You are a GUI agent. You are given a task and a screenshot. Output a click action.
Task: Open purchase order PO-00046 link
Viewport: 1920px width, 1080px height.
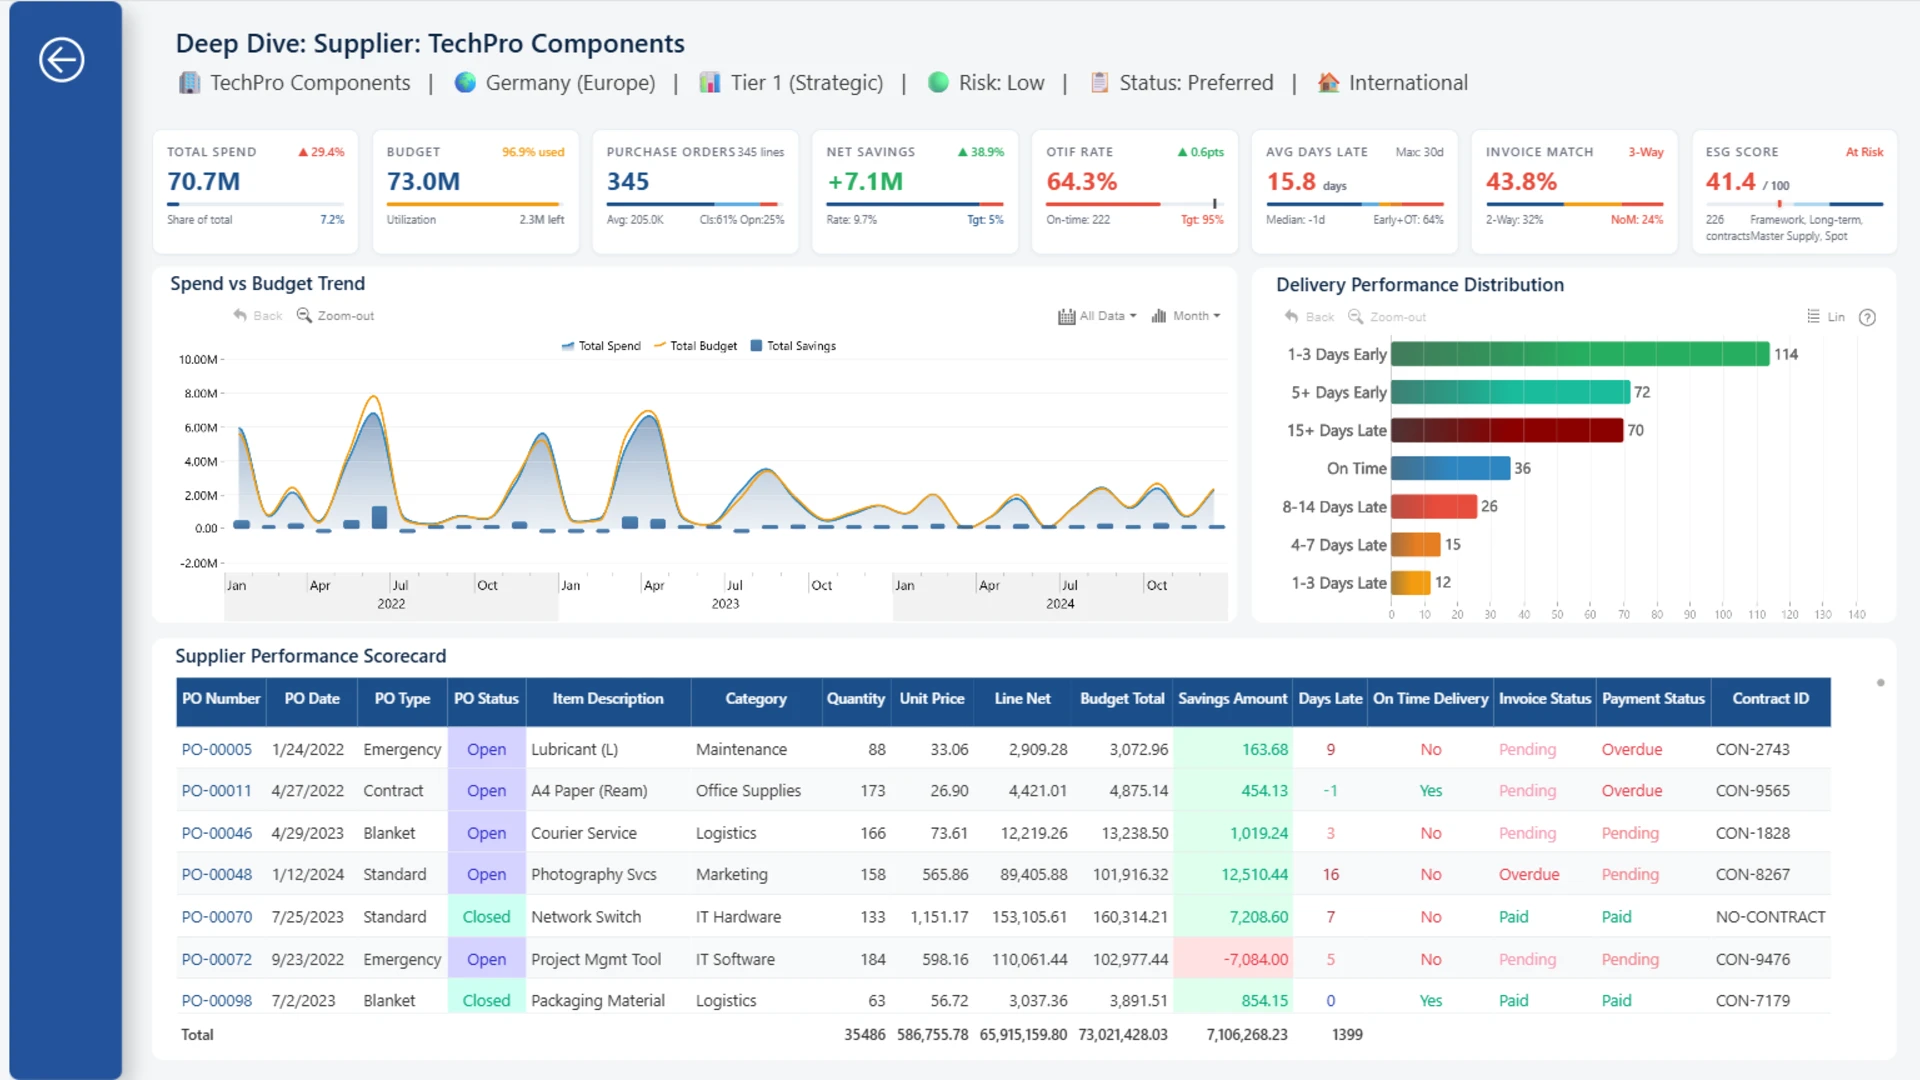(x=217, y=833)
